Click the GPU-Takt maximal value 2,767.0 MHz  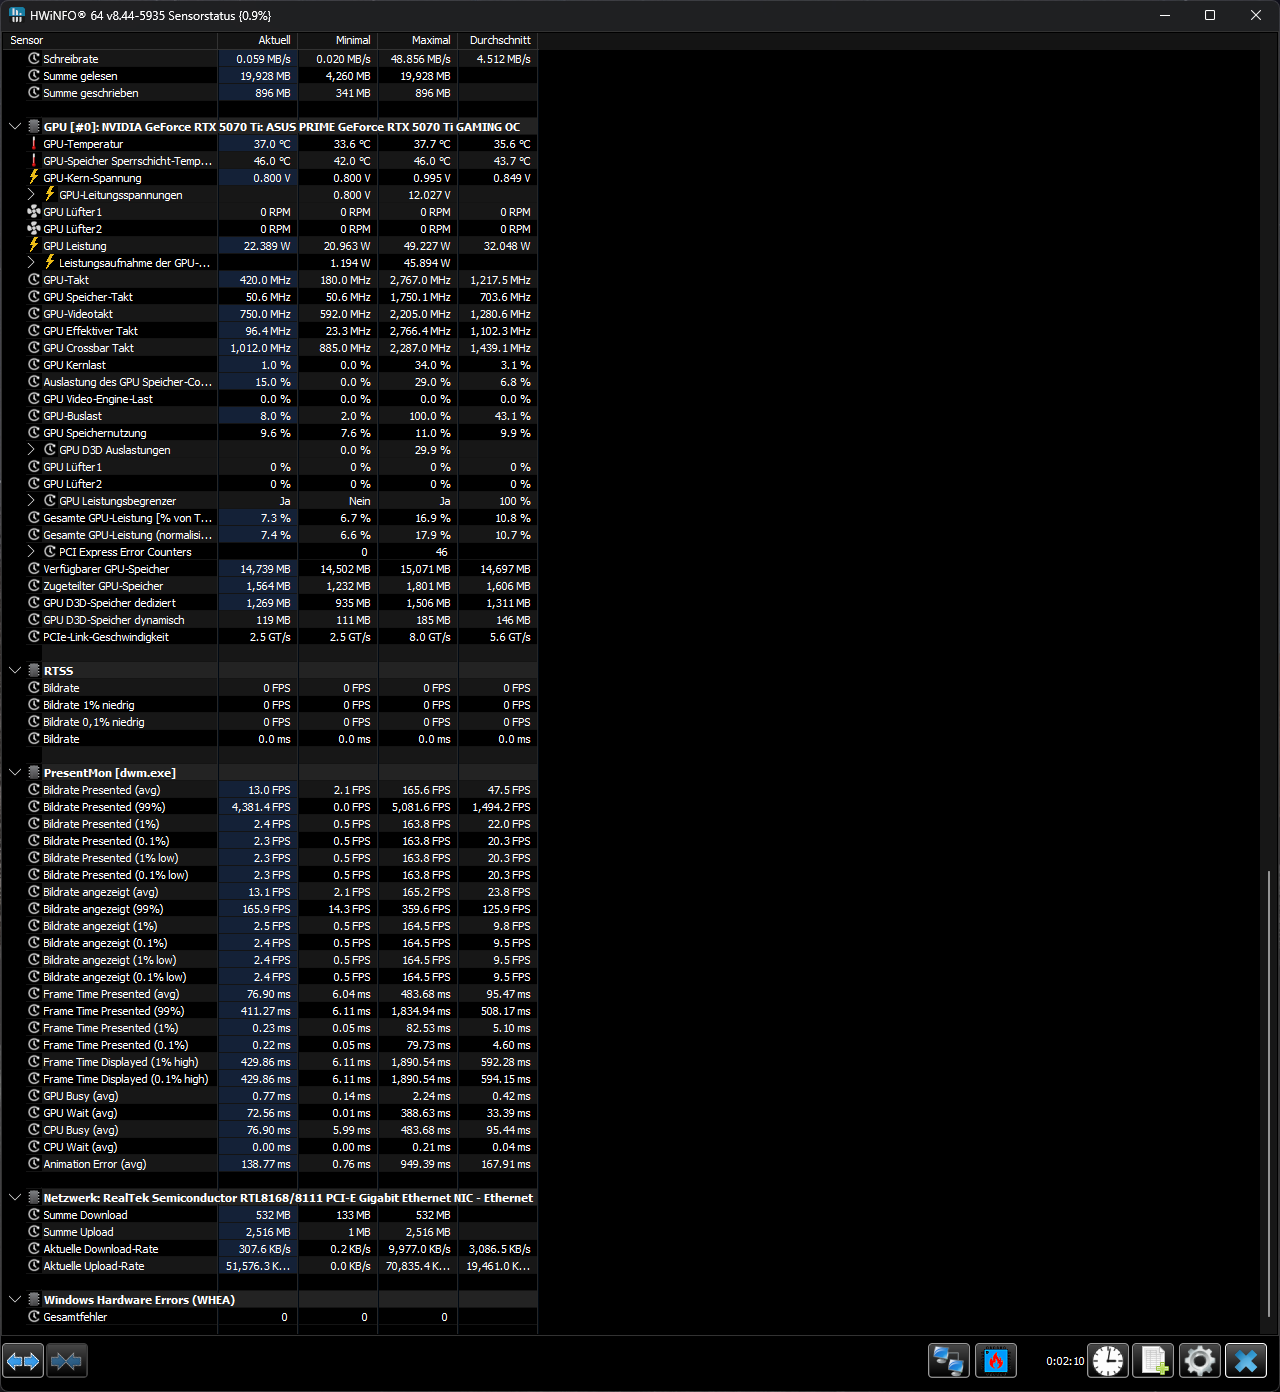point(420,280)
